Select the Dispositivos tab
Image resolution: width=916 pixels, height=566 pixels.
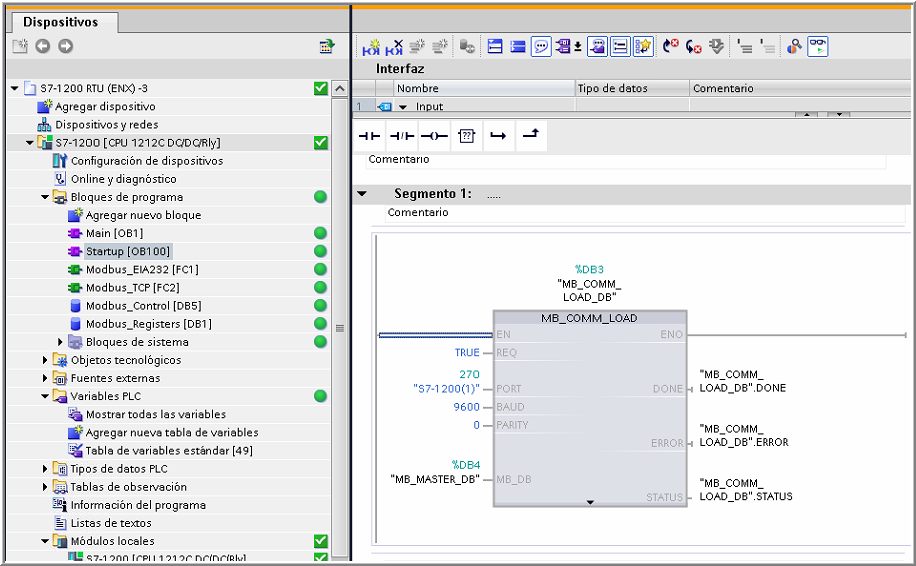click(x=60, y=21)
